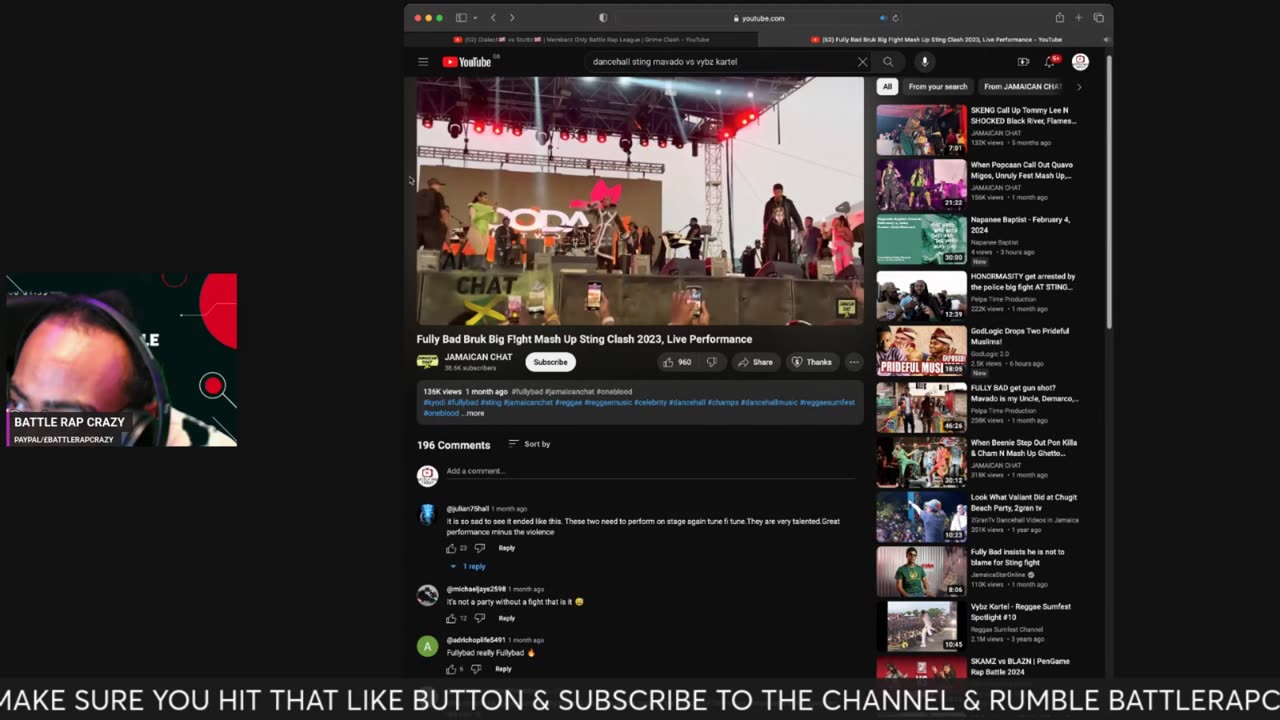Viewport: 1280px width, 720px height.
Task: Click the video player to pause
Action: 640,201
